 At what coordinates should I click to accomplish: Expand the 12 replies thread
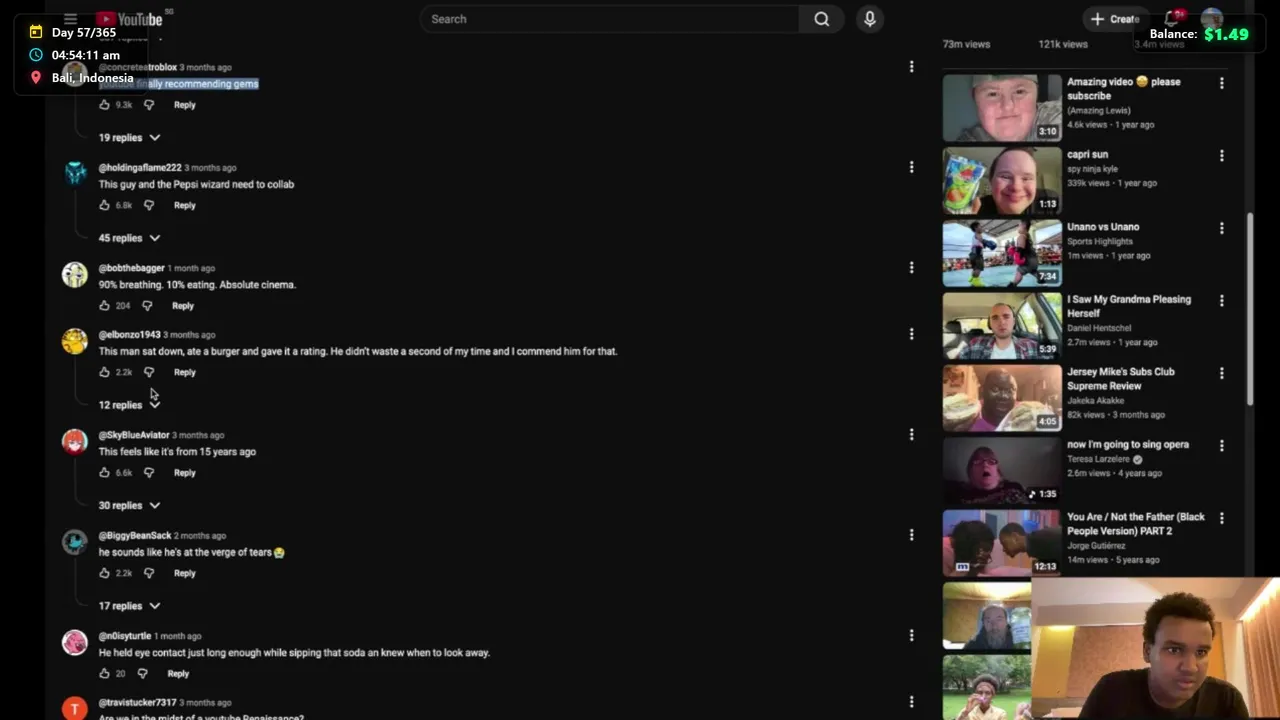130,405
